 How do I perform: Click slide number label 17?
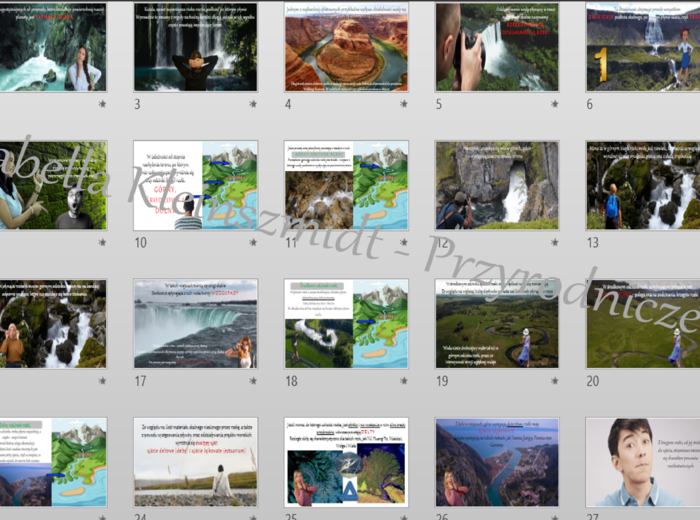tap(141, 381)
